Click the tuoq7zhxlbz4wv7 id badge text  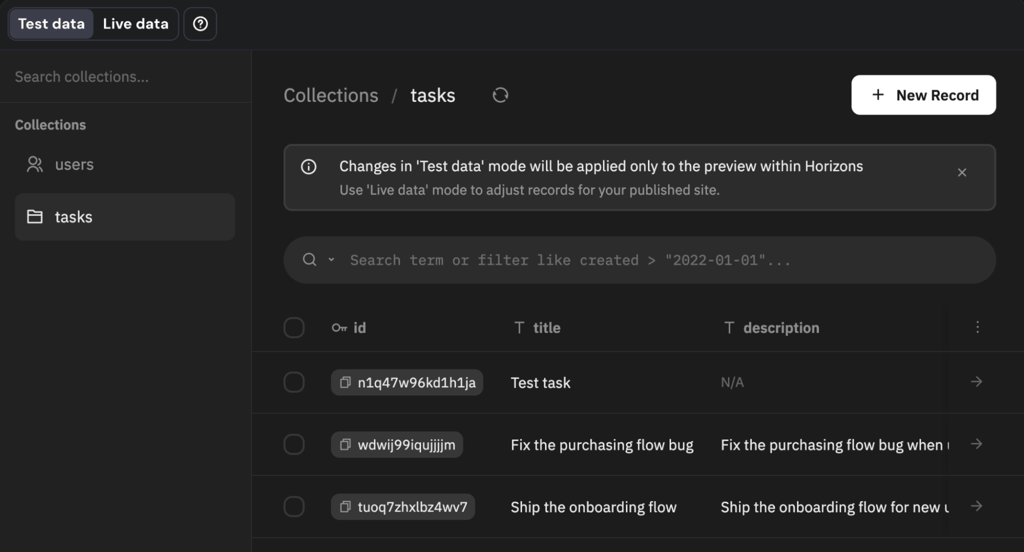point(413,507)
